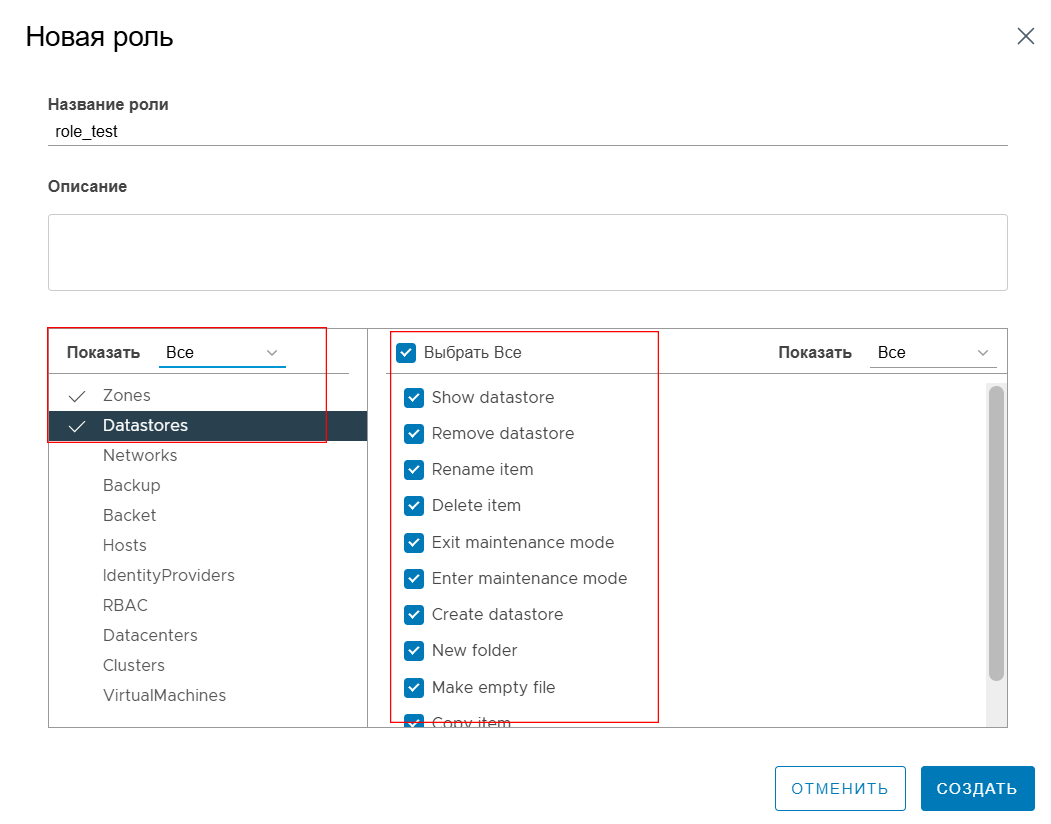Click the ОТМЕНИТЬ button
1051x824 pixels.
pyautogui.click(x=840, y=788)
